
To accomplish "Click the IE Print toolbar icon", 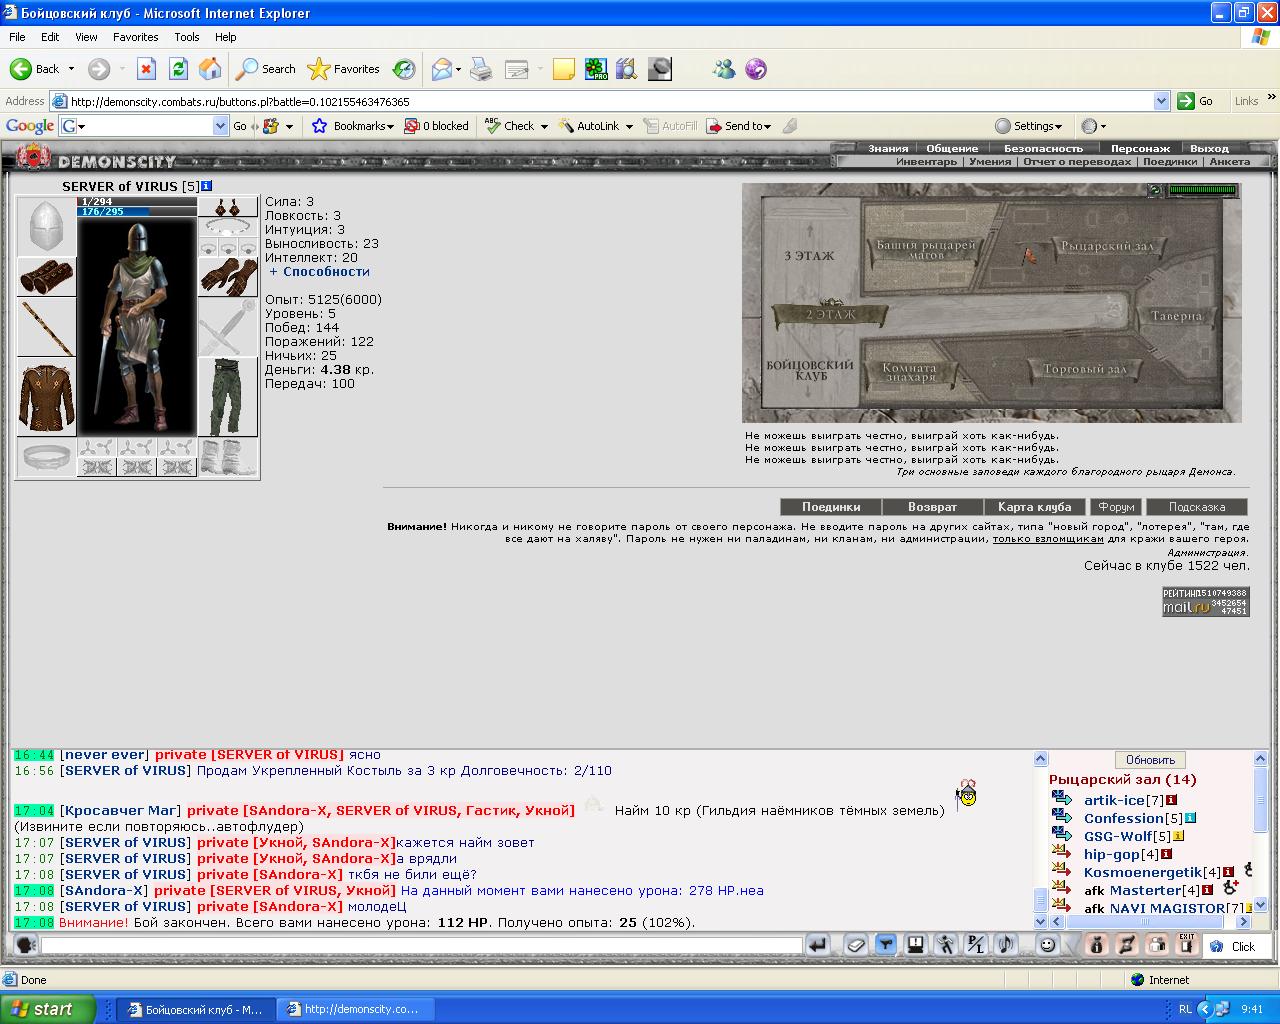I will click(x=481, y=69).
